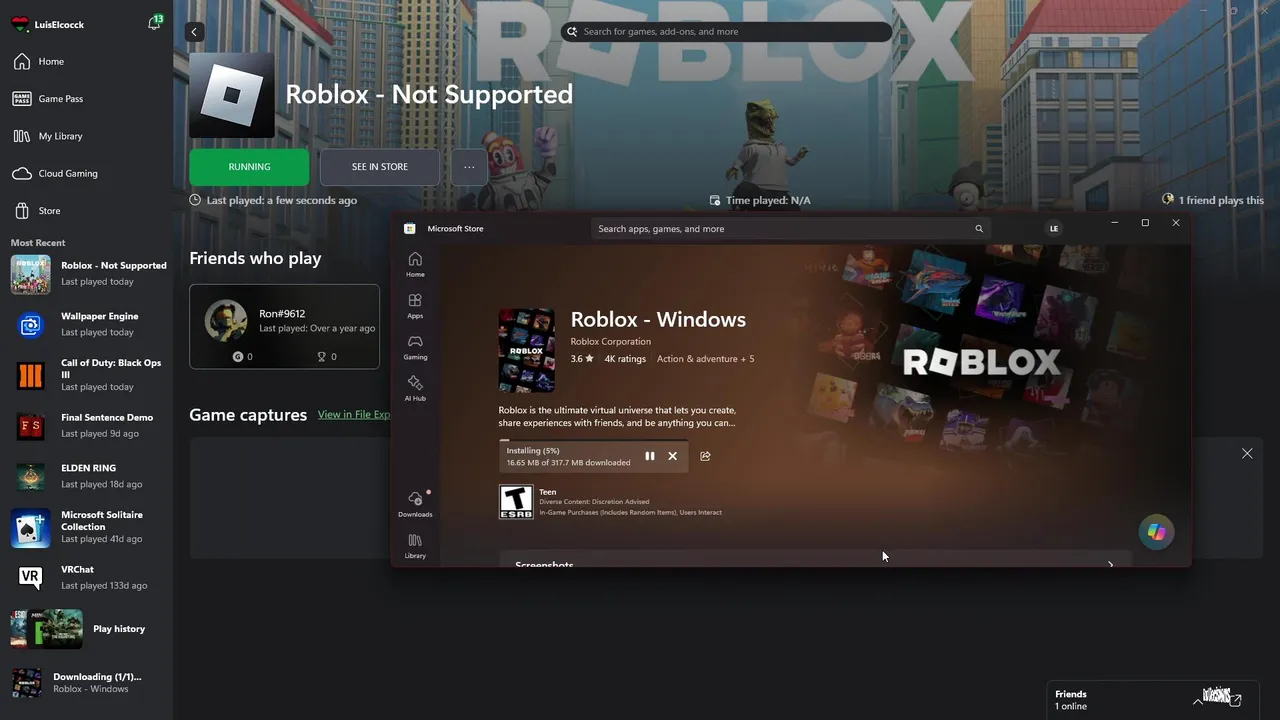1280x720 pixels.
Task: Open more options ellipsis for Roblox
Action: [x=469, y=167]
